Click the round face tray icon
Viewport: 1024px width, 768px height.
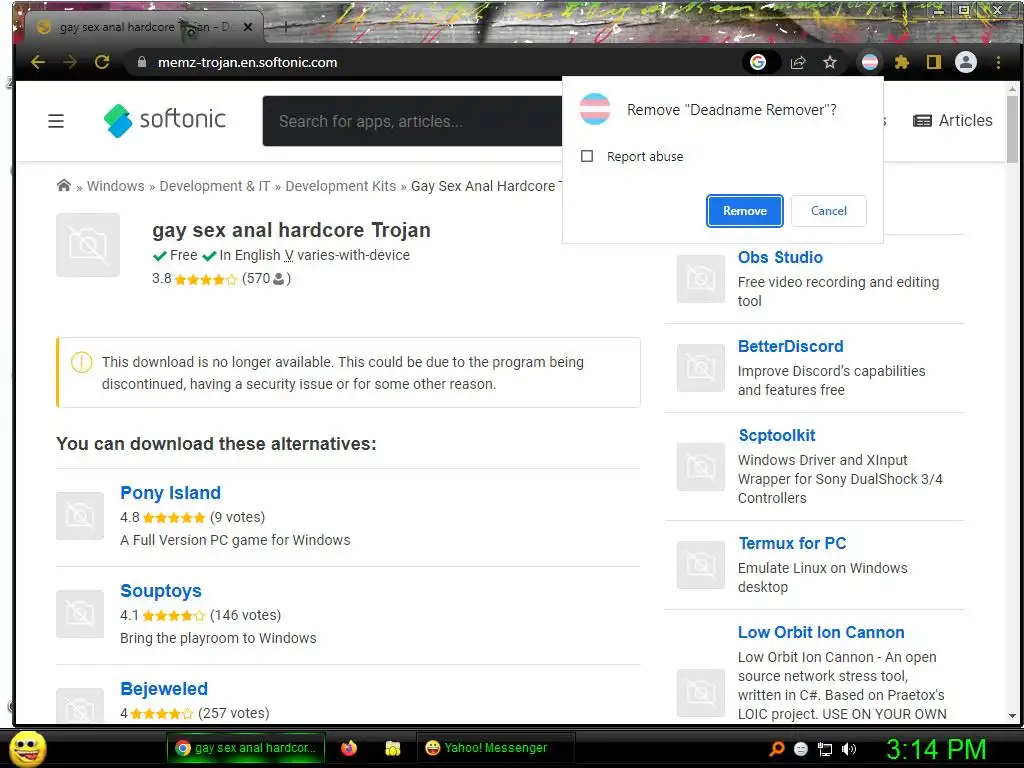[x=801, y=749]
